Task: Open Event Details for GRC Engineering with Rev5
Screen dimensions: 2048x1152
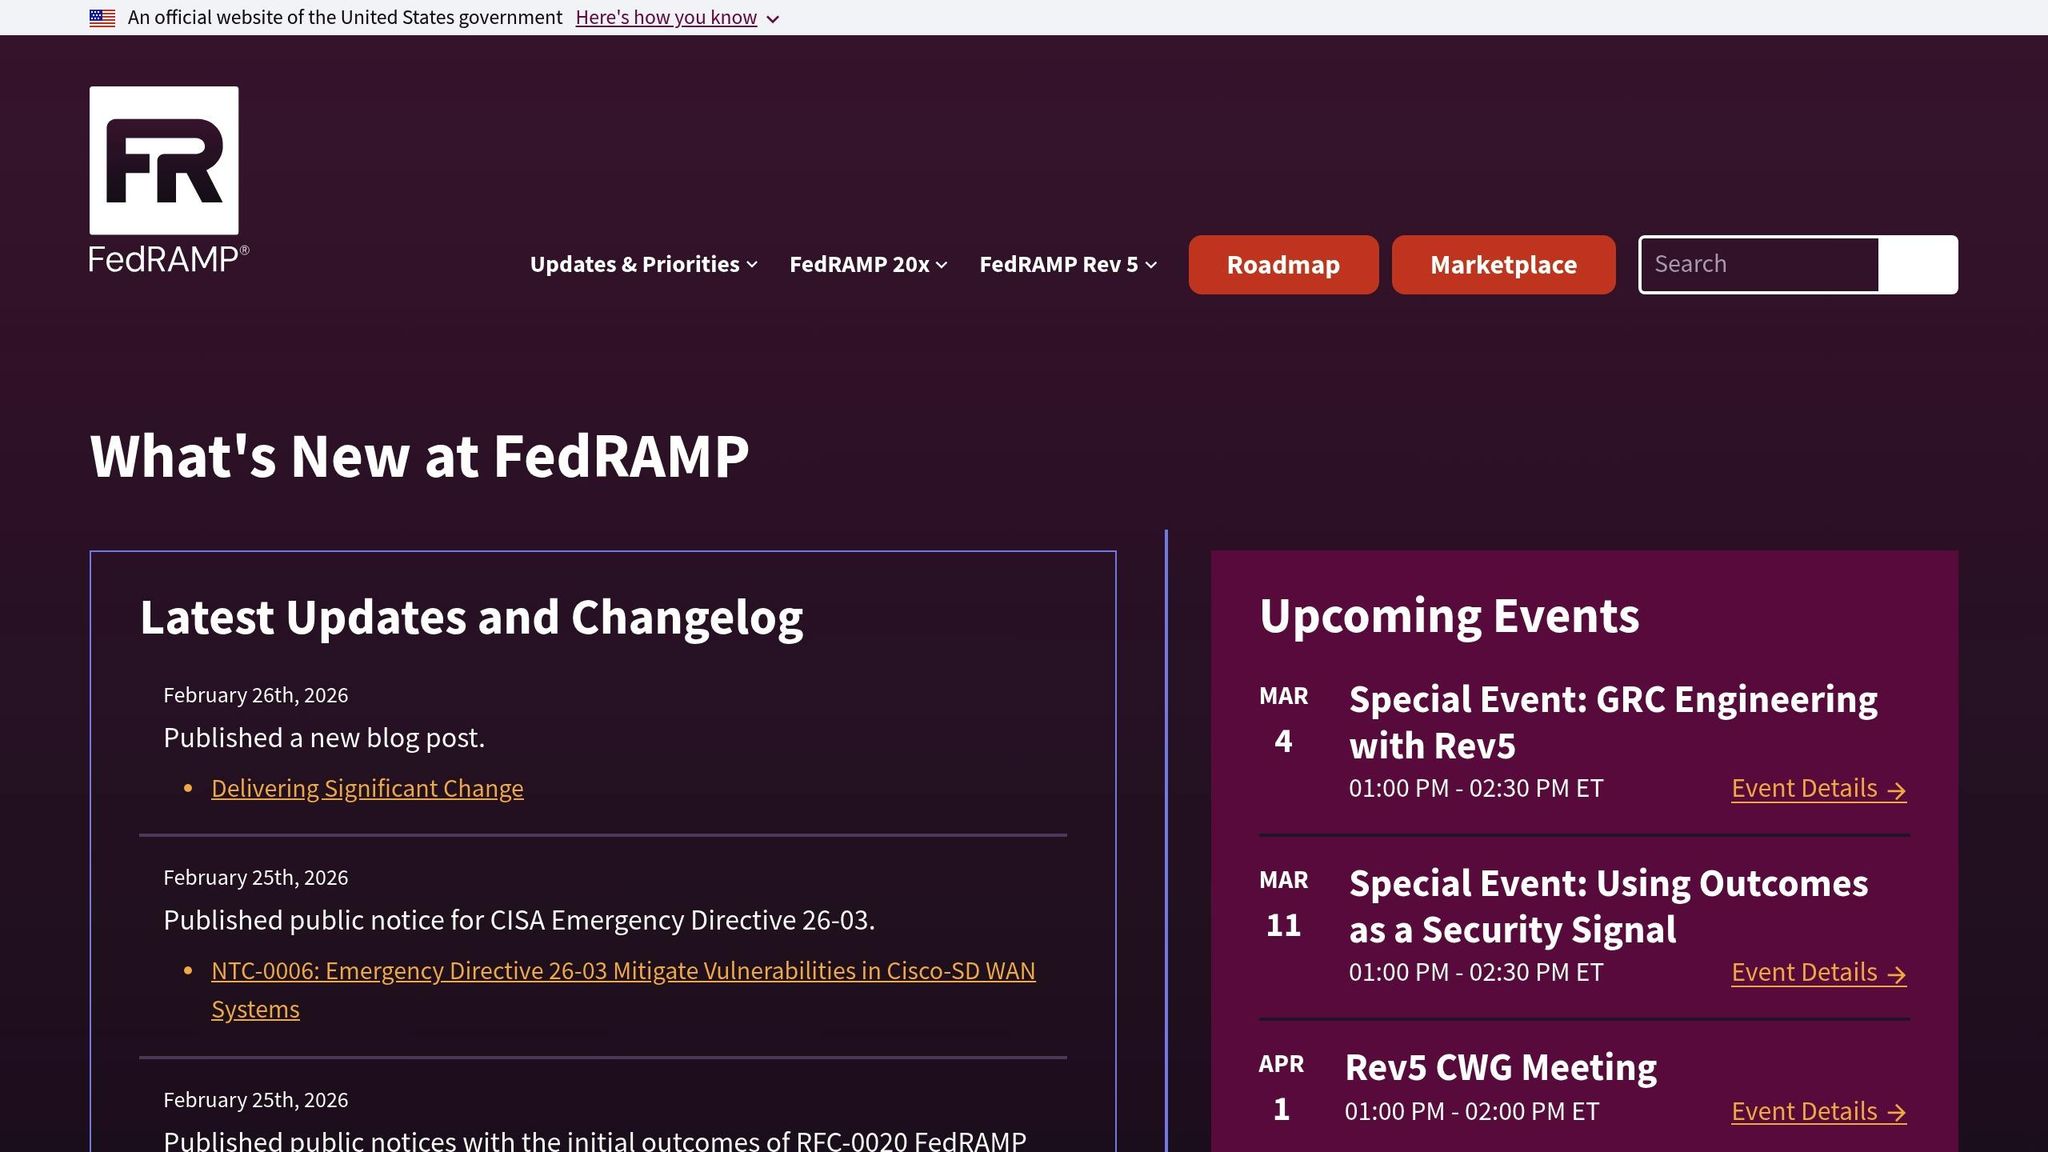Action: (1803, 788)
